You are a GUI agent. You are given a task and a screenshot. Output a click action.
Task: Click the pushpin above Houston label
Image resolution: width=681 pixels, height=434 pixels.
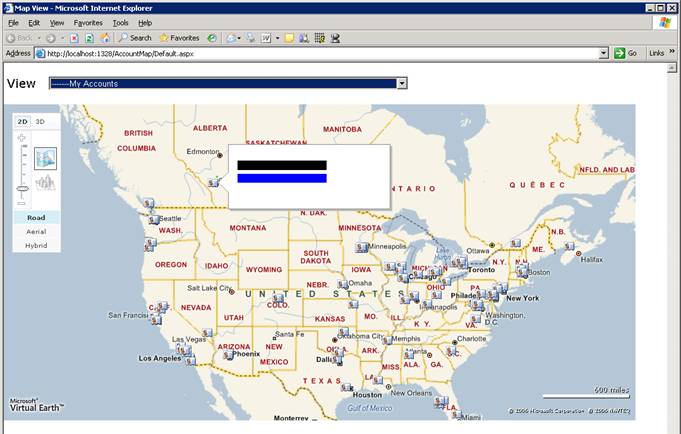[x=346, y=387]
